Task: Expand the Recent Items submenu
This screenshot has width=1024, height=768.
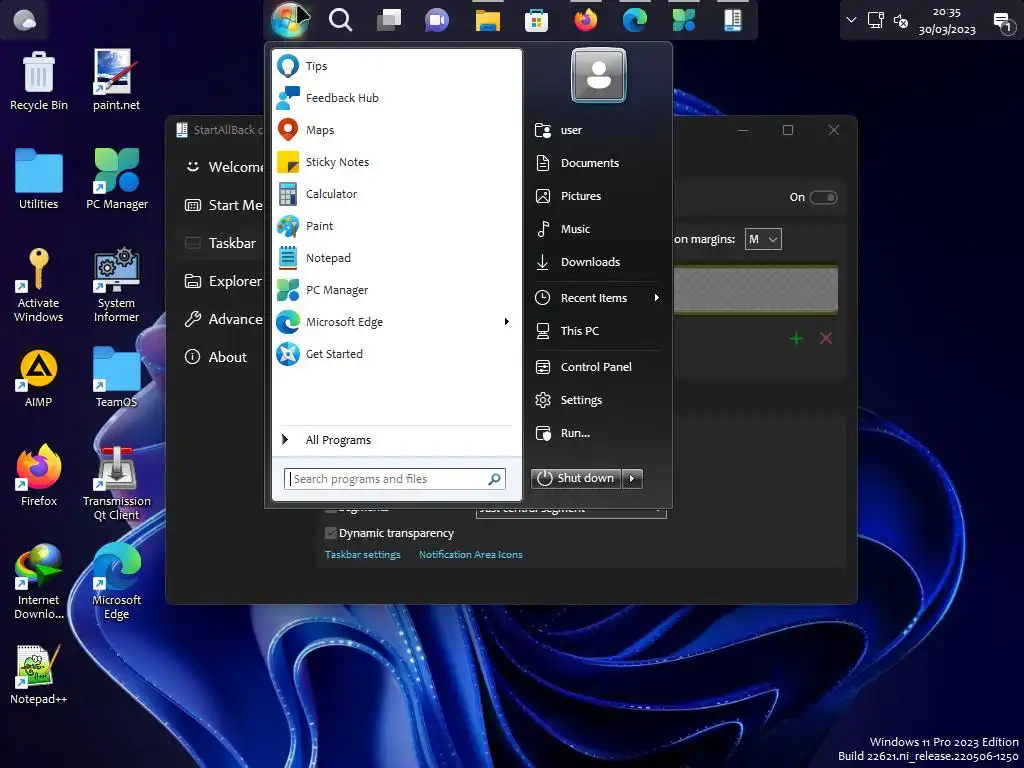Action: [596, 298]
